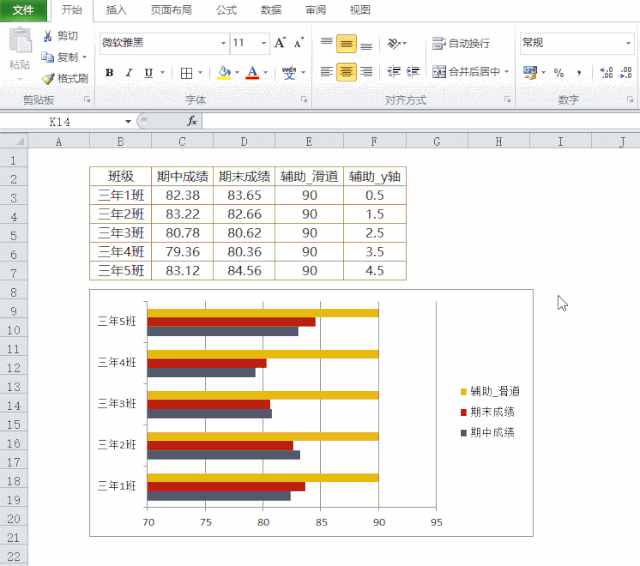This screenshot has height=566, width=640.
Task: Click the 自动换行 wrap text button
Action: pyautogui.click(x=461, y=43)
